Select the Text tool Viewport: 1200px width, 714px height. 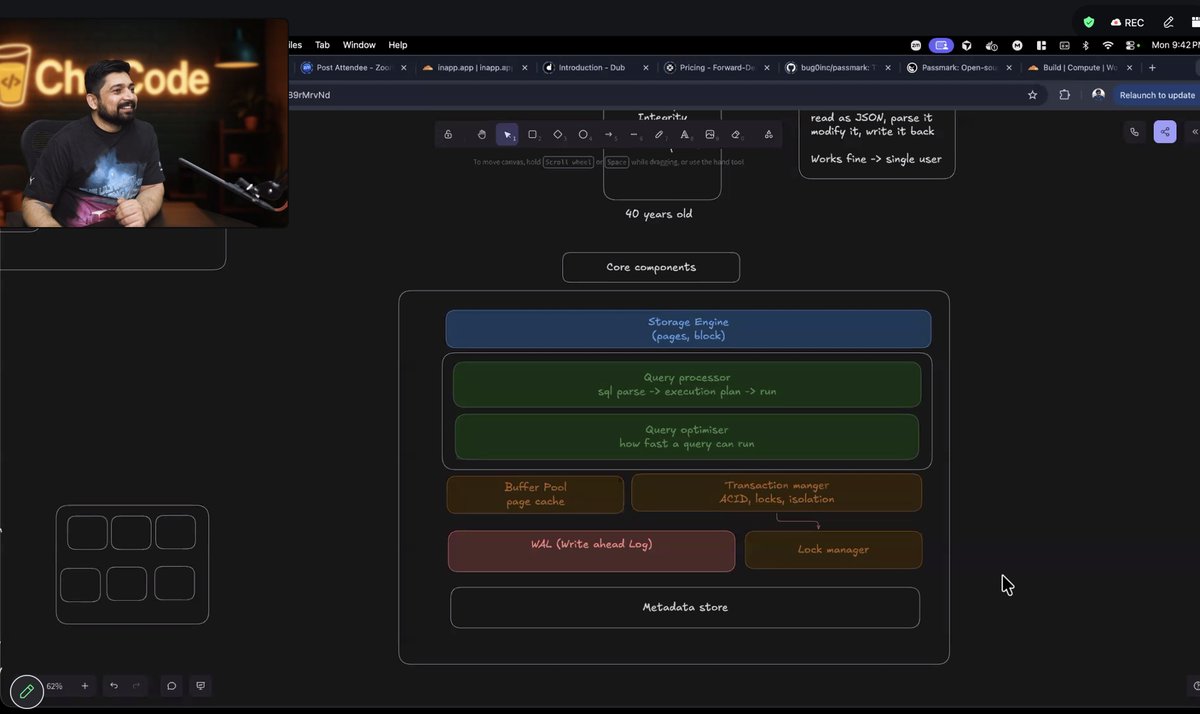(685, 134)
